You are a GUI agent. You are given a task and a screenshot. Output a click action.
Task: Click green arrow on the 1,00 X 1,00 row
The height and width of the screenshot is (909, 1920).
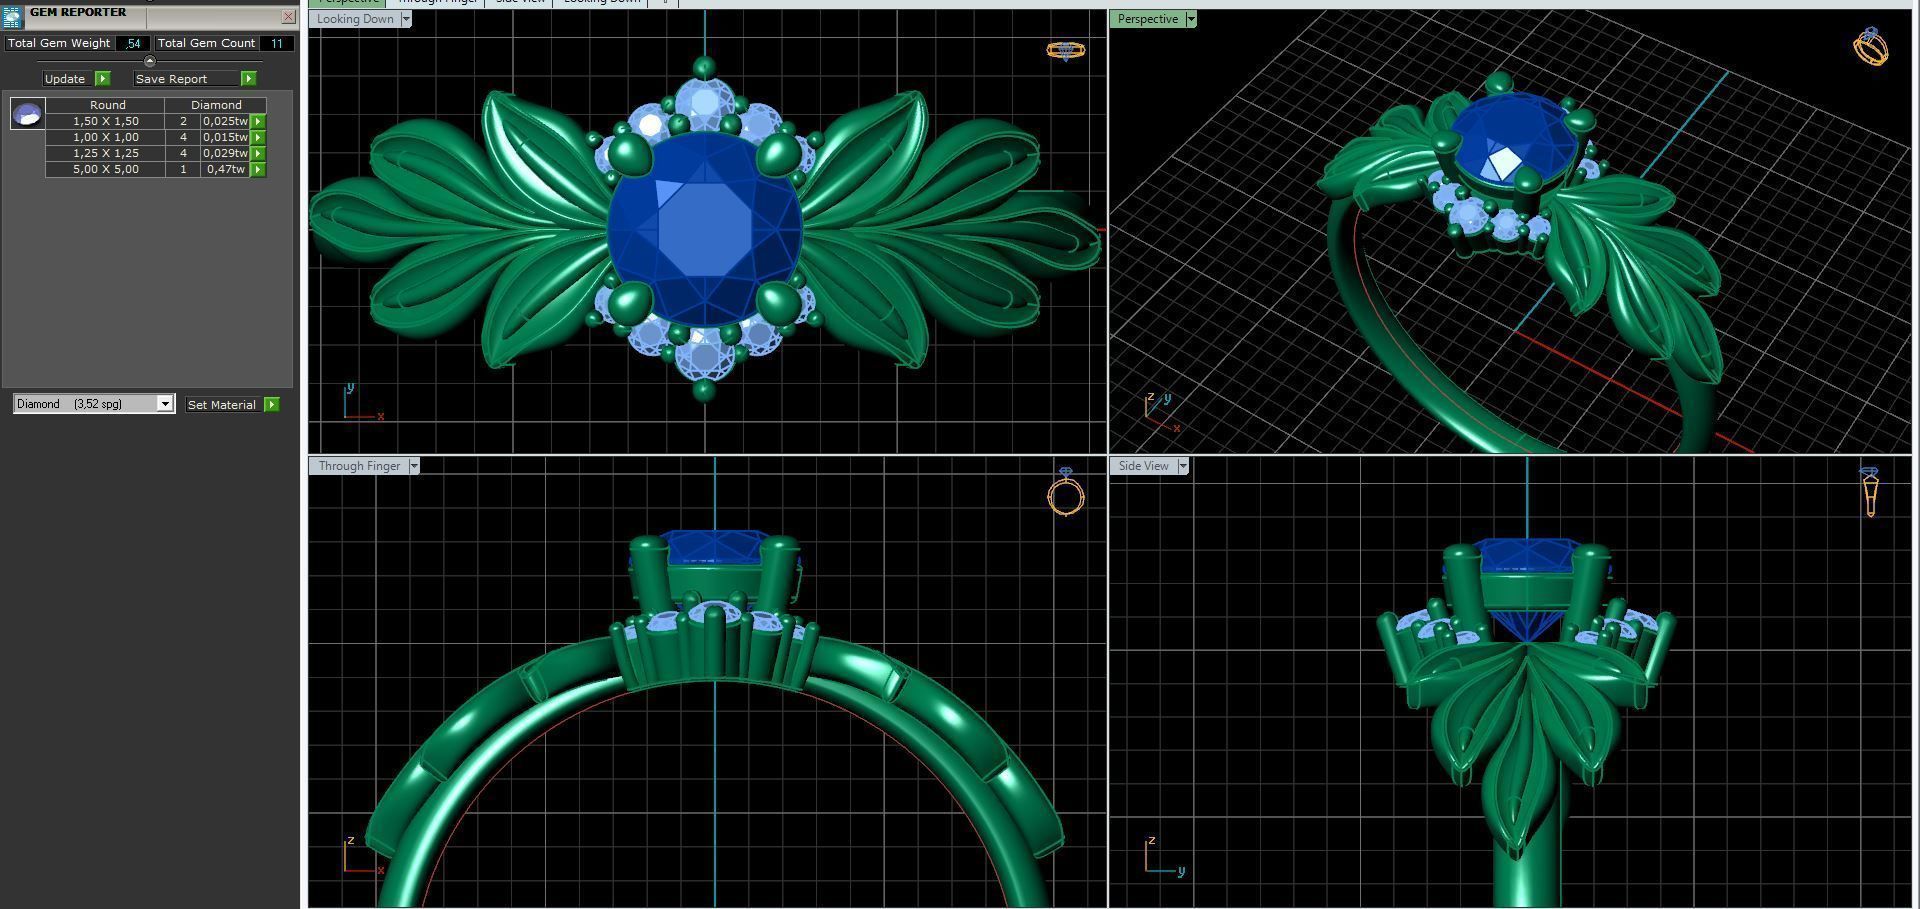pos(258,137)
